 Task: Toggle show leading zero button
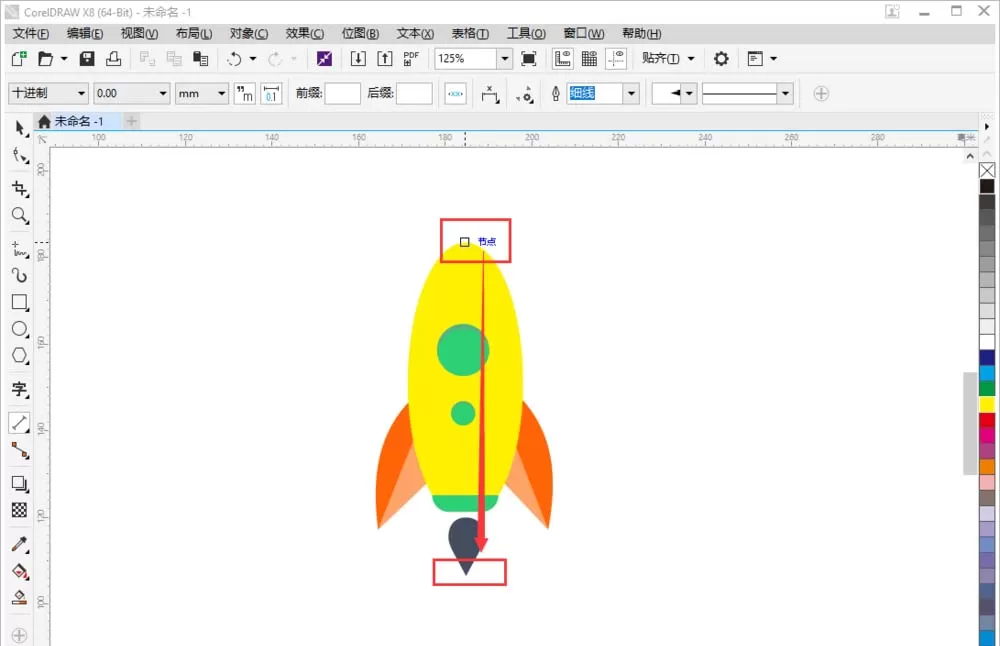271,94
